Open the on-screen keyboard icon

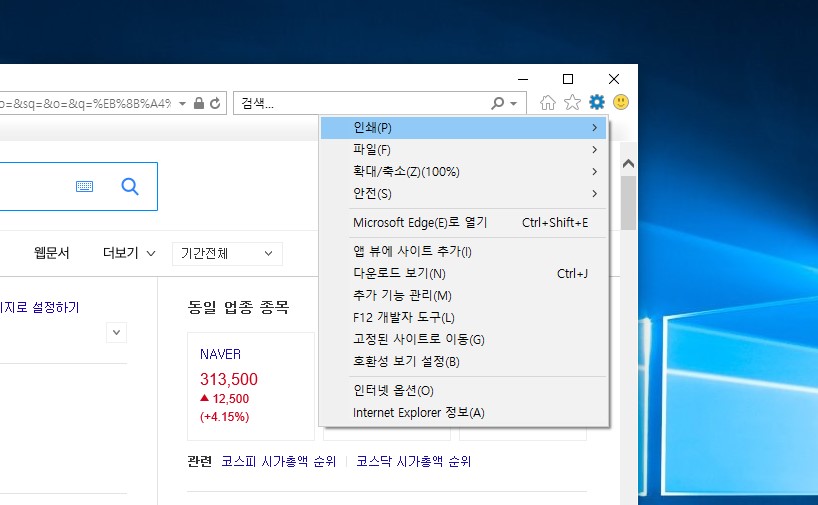click(85, 186)
